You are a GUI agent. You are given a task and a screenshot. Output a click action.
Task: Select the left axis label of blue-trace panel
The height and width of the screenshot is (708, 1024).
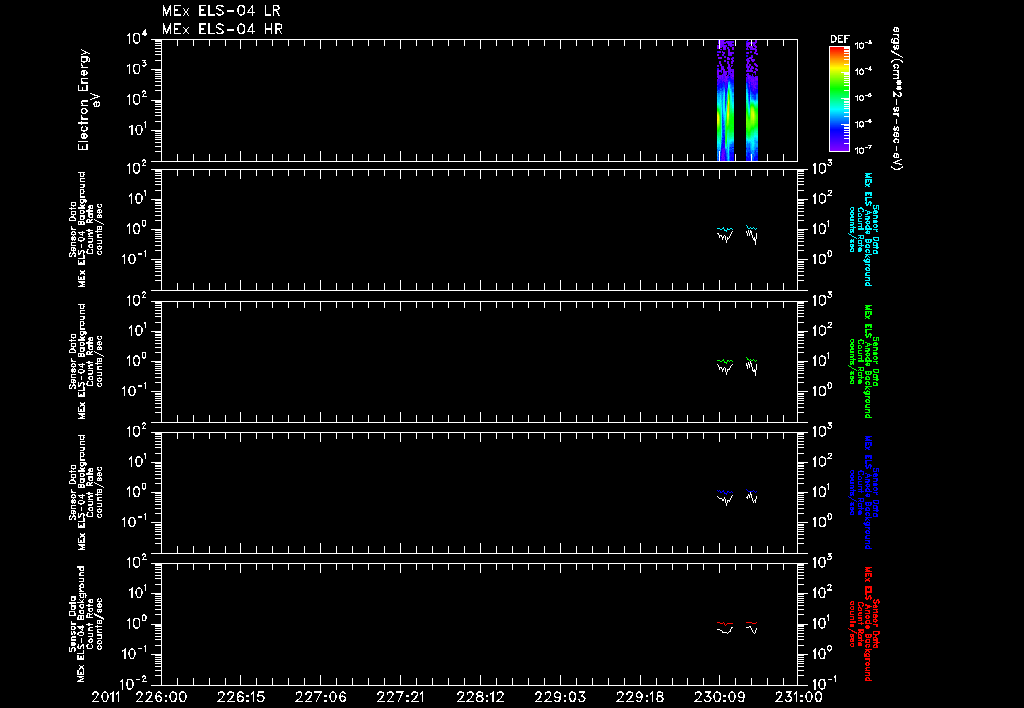pyautogui.click(x=87, y=492)
